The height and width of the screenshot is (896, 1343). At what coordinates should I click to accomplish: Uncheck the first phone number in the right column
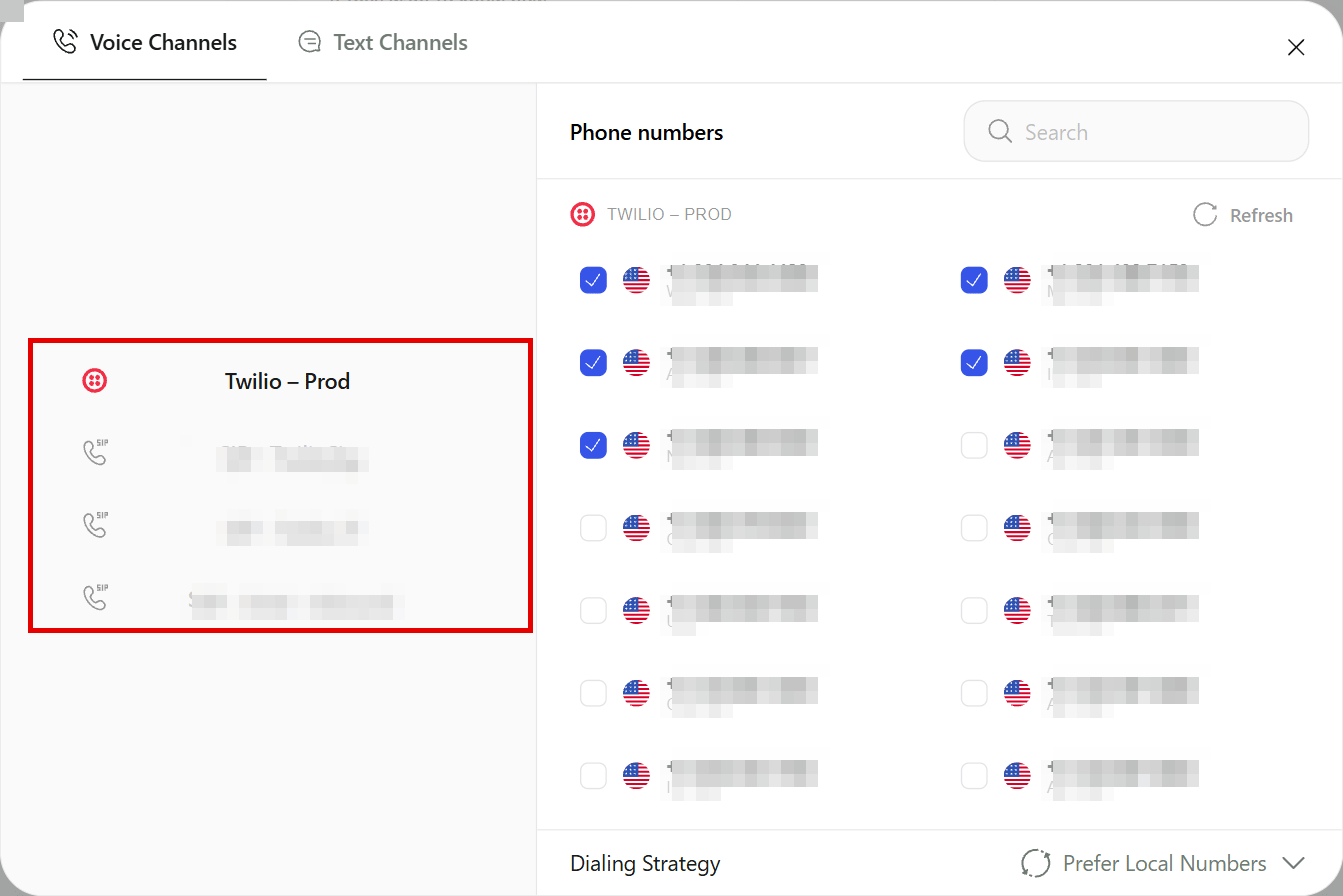[974, 280]
